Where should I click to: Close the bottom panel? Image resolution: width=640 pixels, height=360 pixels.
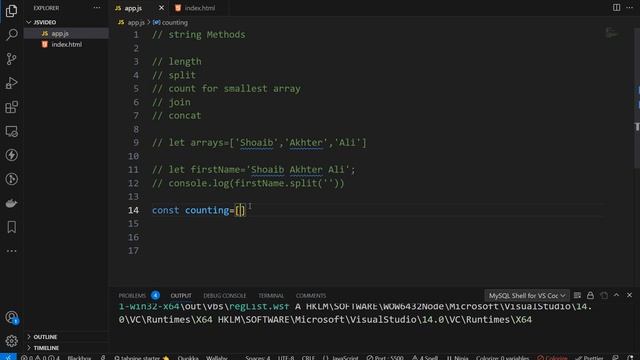coord(629,295)
